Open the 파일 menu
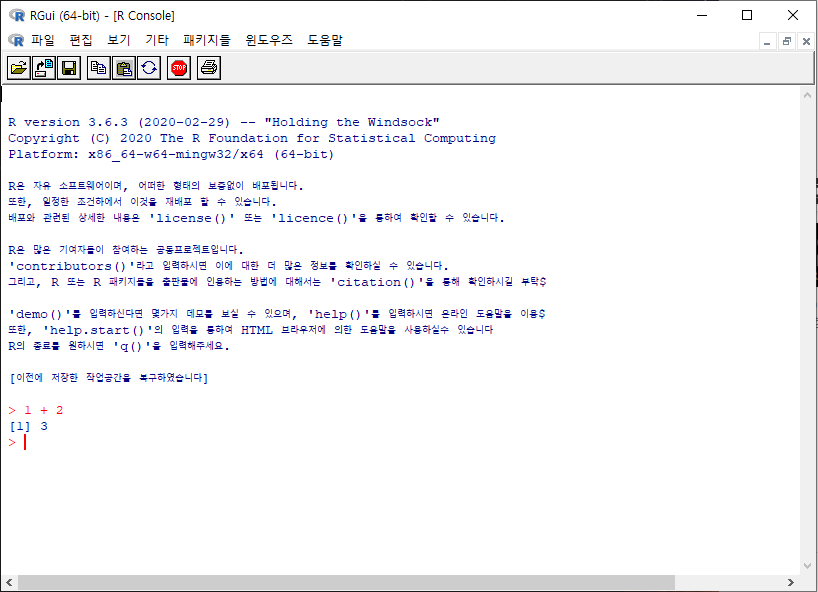Screen dimensions: 818x592 pos(42,40)
